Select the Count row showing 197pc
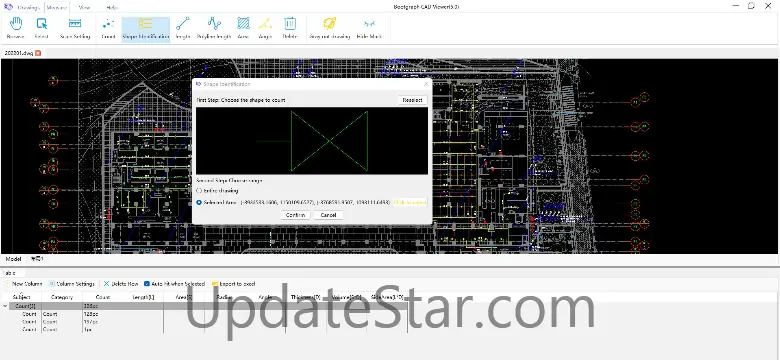Screen dimensions: 780x360 [204, 322]
